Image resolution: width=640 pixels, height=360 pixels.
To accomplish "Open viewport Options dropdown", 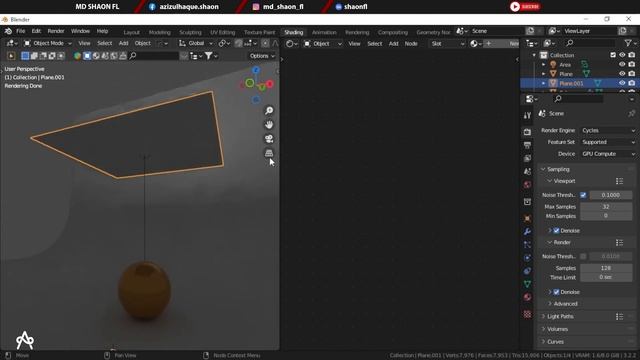I will (262, 56).
